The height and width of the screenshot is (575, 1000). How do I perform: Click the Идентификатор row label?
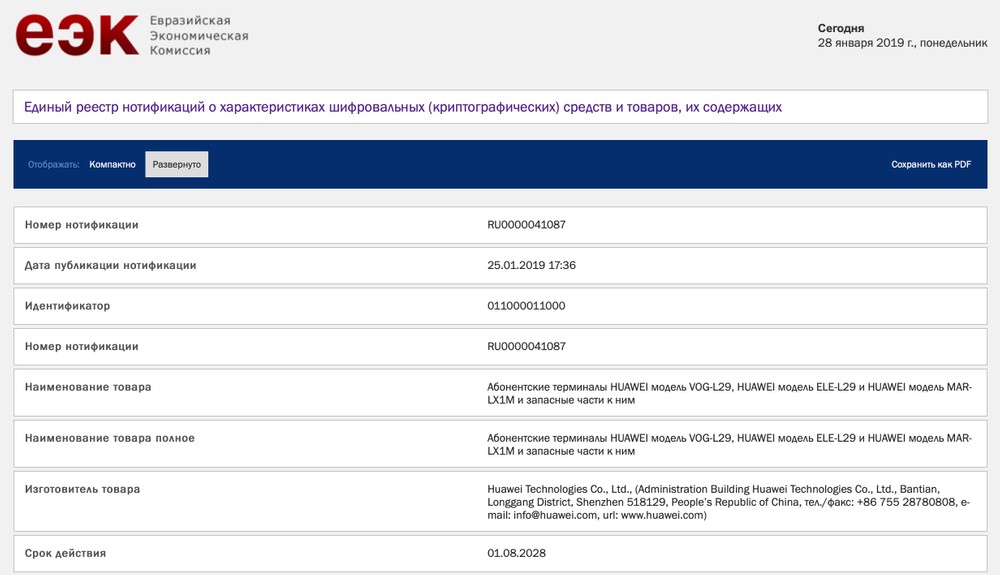(68, 306)
